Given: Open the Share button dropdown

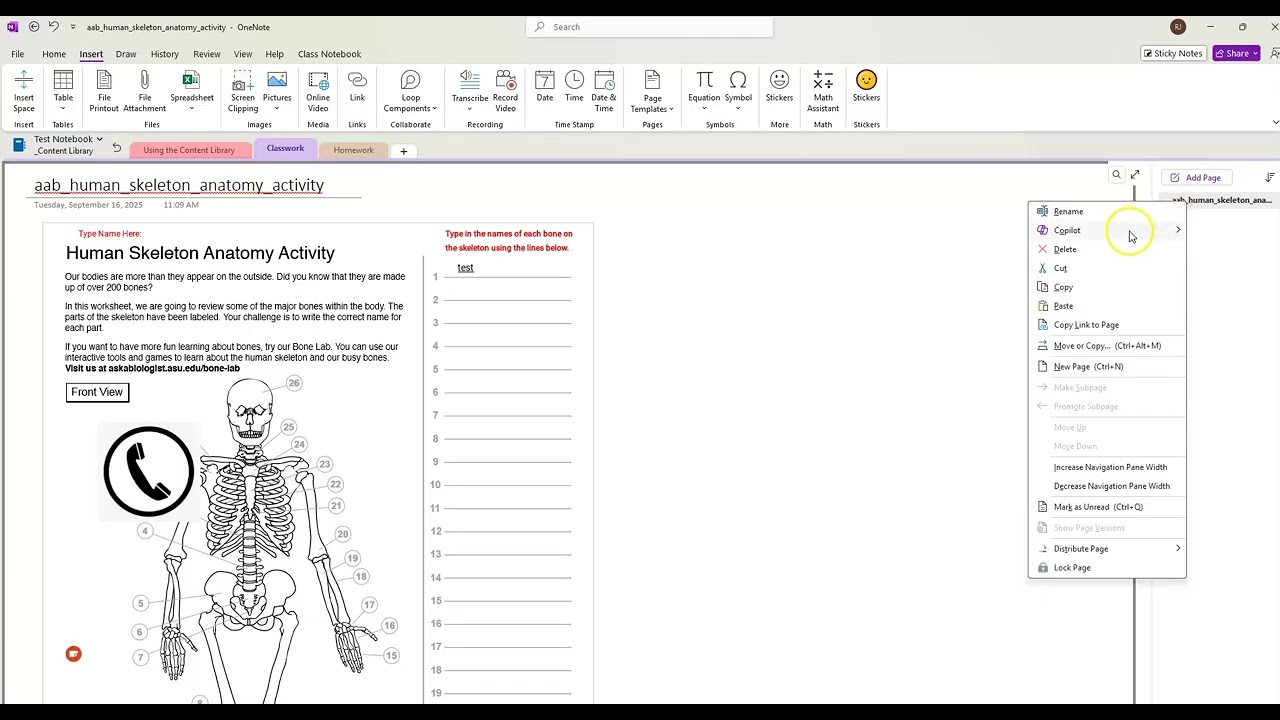Looking at the screenshot, I should coord(1255,54).
